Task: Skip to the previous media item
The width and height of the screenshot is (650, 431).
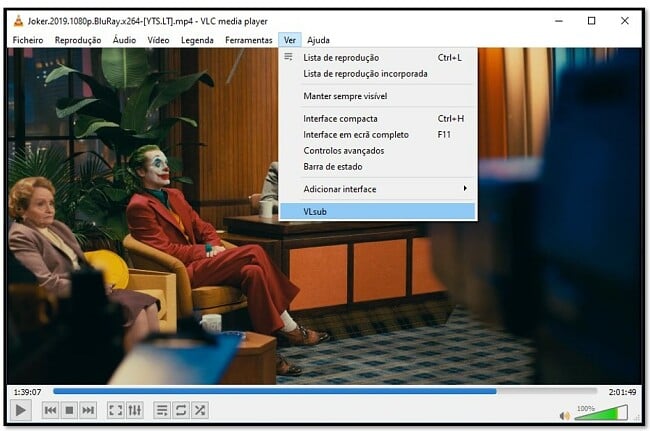Action: point(51,410)
